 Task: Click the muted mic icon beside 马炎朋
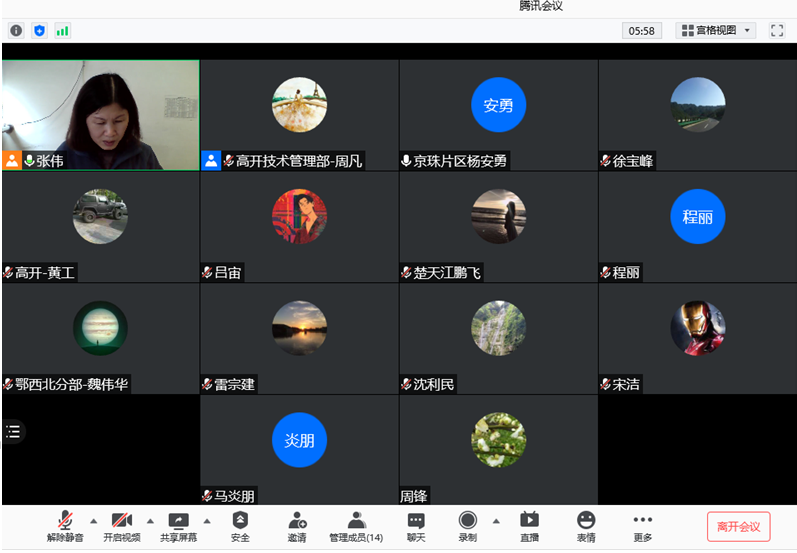point(207,496)
